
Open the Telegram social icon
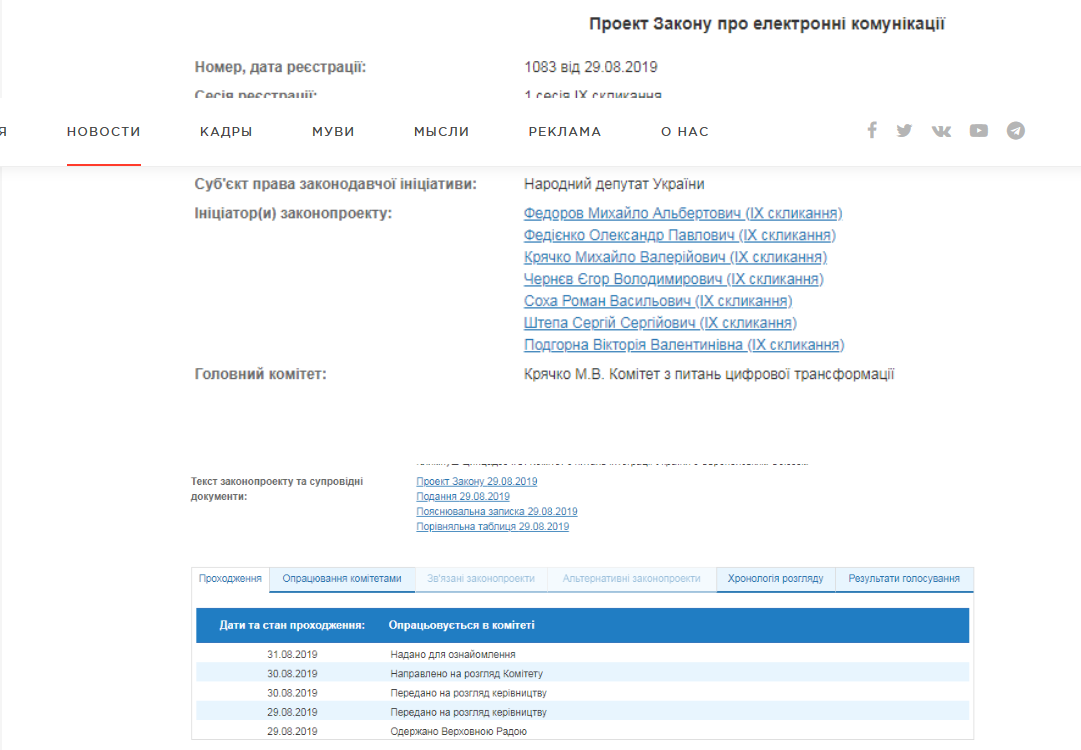coord(1016,130)
